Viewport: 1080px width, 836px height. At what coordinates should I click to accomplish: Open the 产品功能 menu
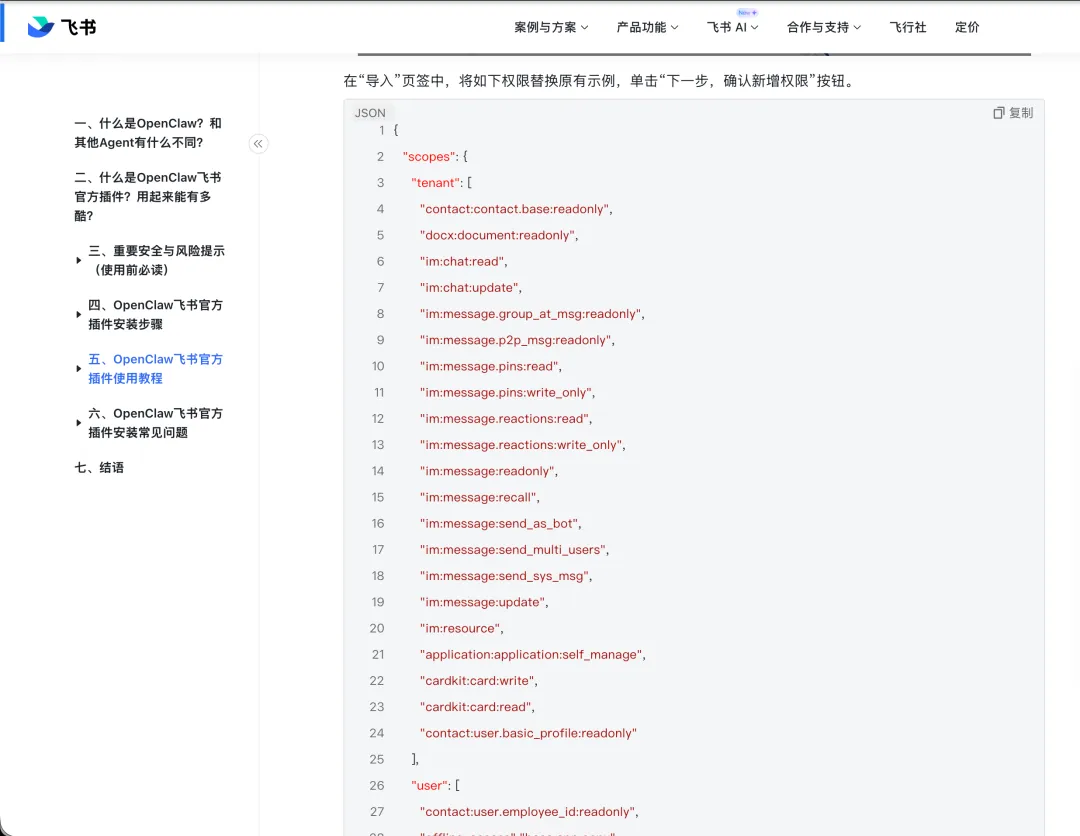point(647,28)
